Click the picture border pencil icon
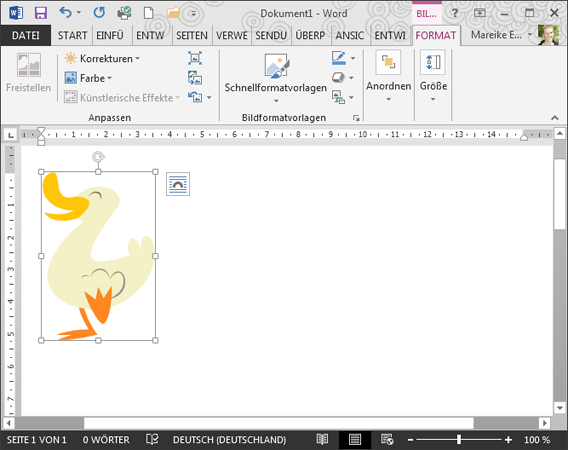568x450 pixels. pos(338,58)
